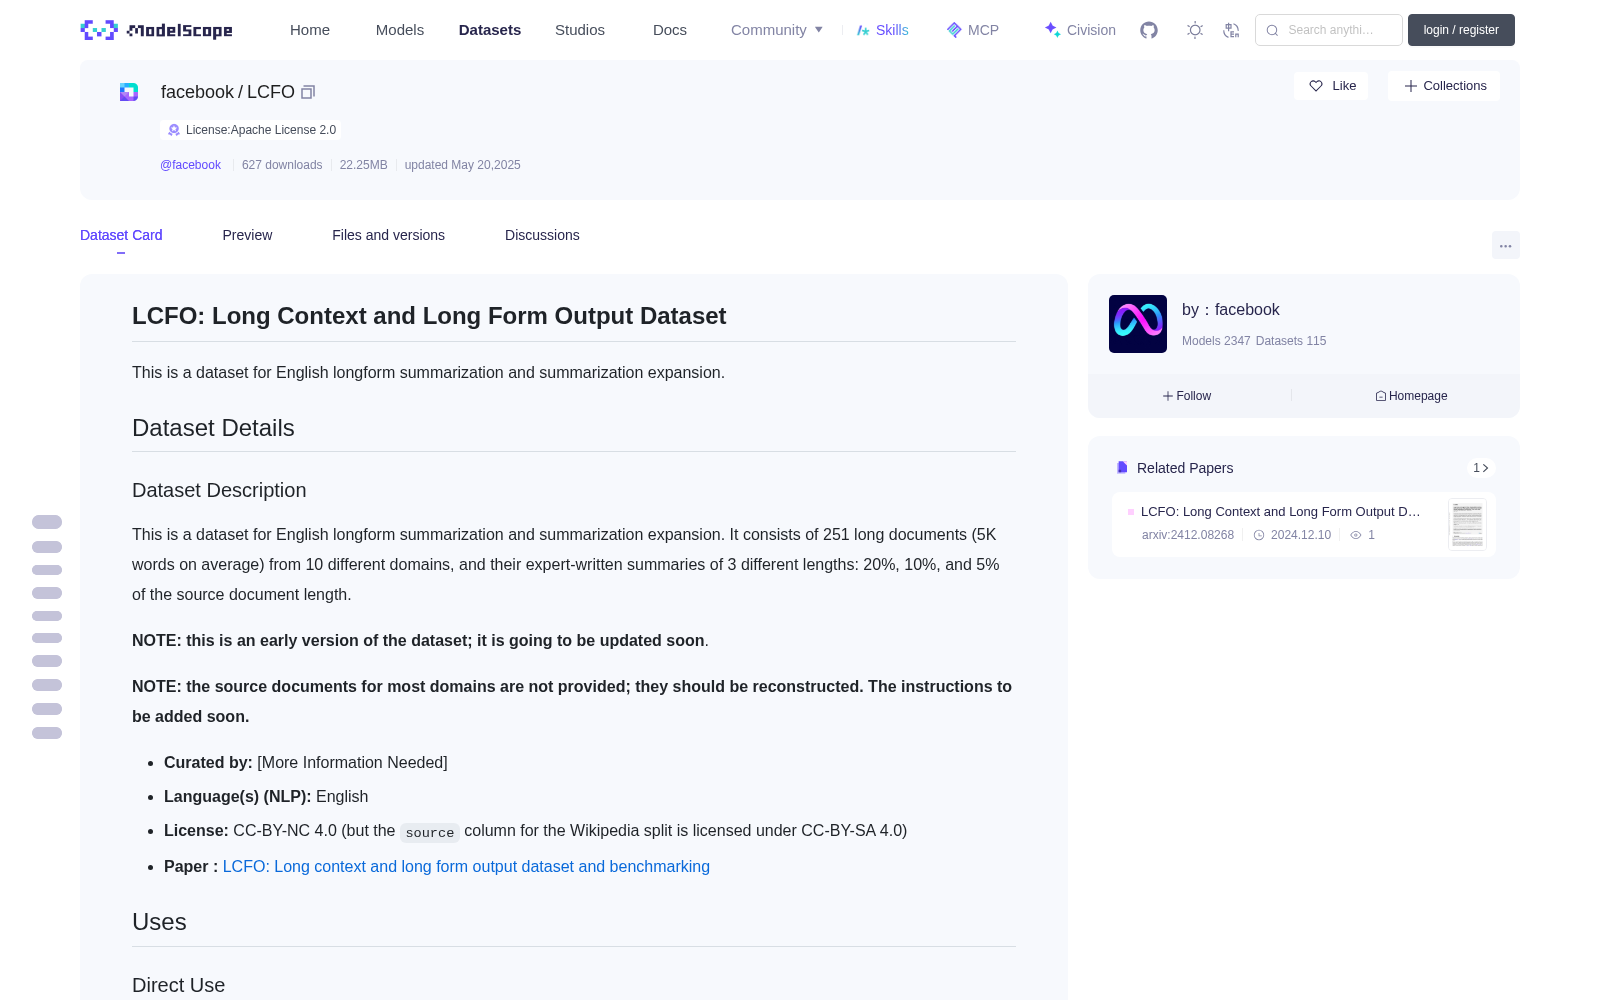The height and width of the screenshot is (1000, 1600).
Task: Open the Models menu item
Action: point(400,30)
